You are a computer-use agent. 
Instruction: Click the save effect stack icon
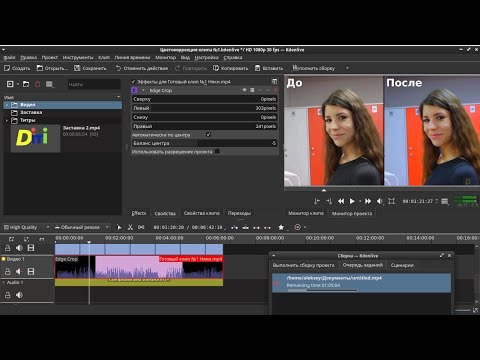point(274,81)
